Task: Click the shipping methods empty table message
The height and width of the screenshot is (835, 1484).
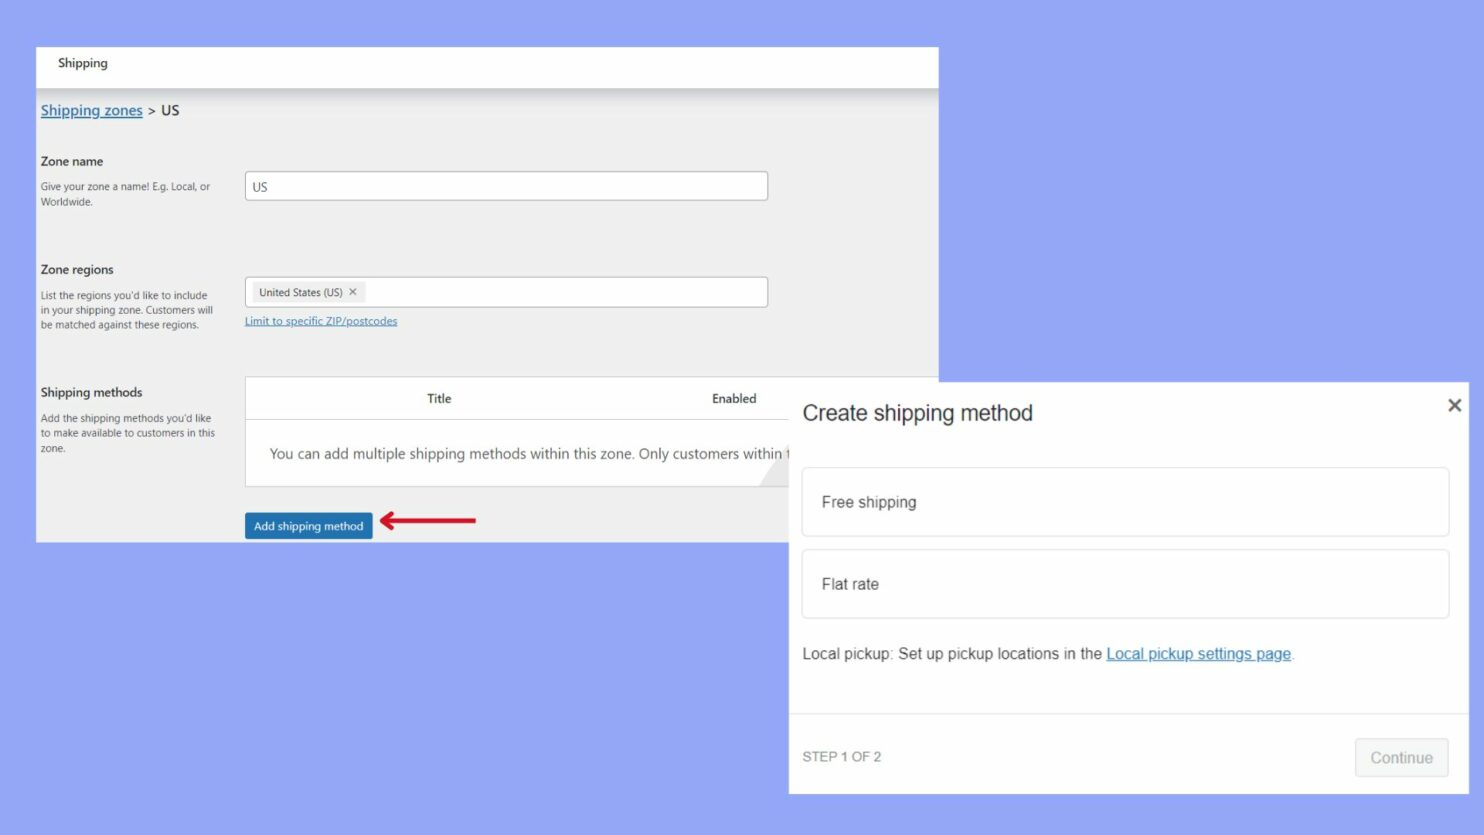Action: [x=520, y=453]
